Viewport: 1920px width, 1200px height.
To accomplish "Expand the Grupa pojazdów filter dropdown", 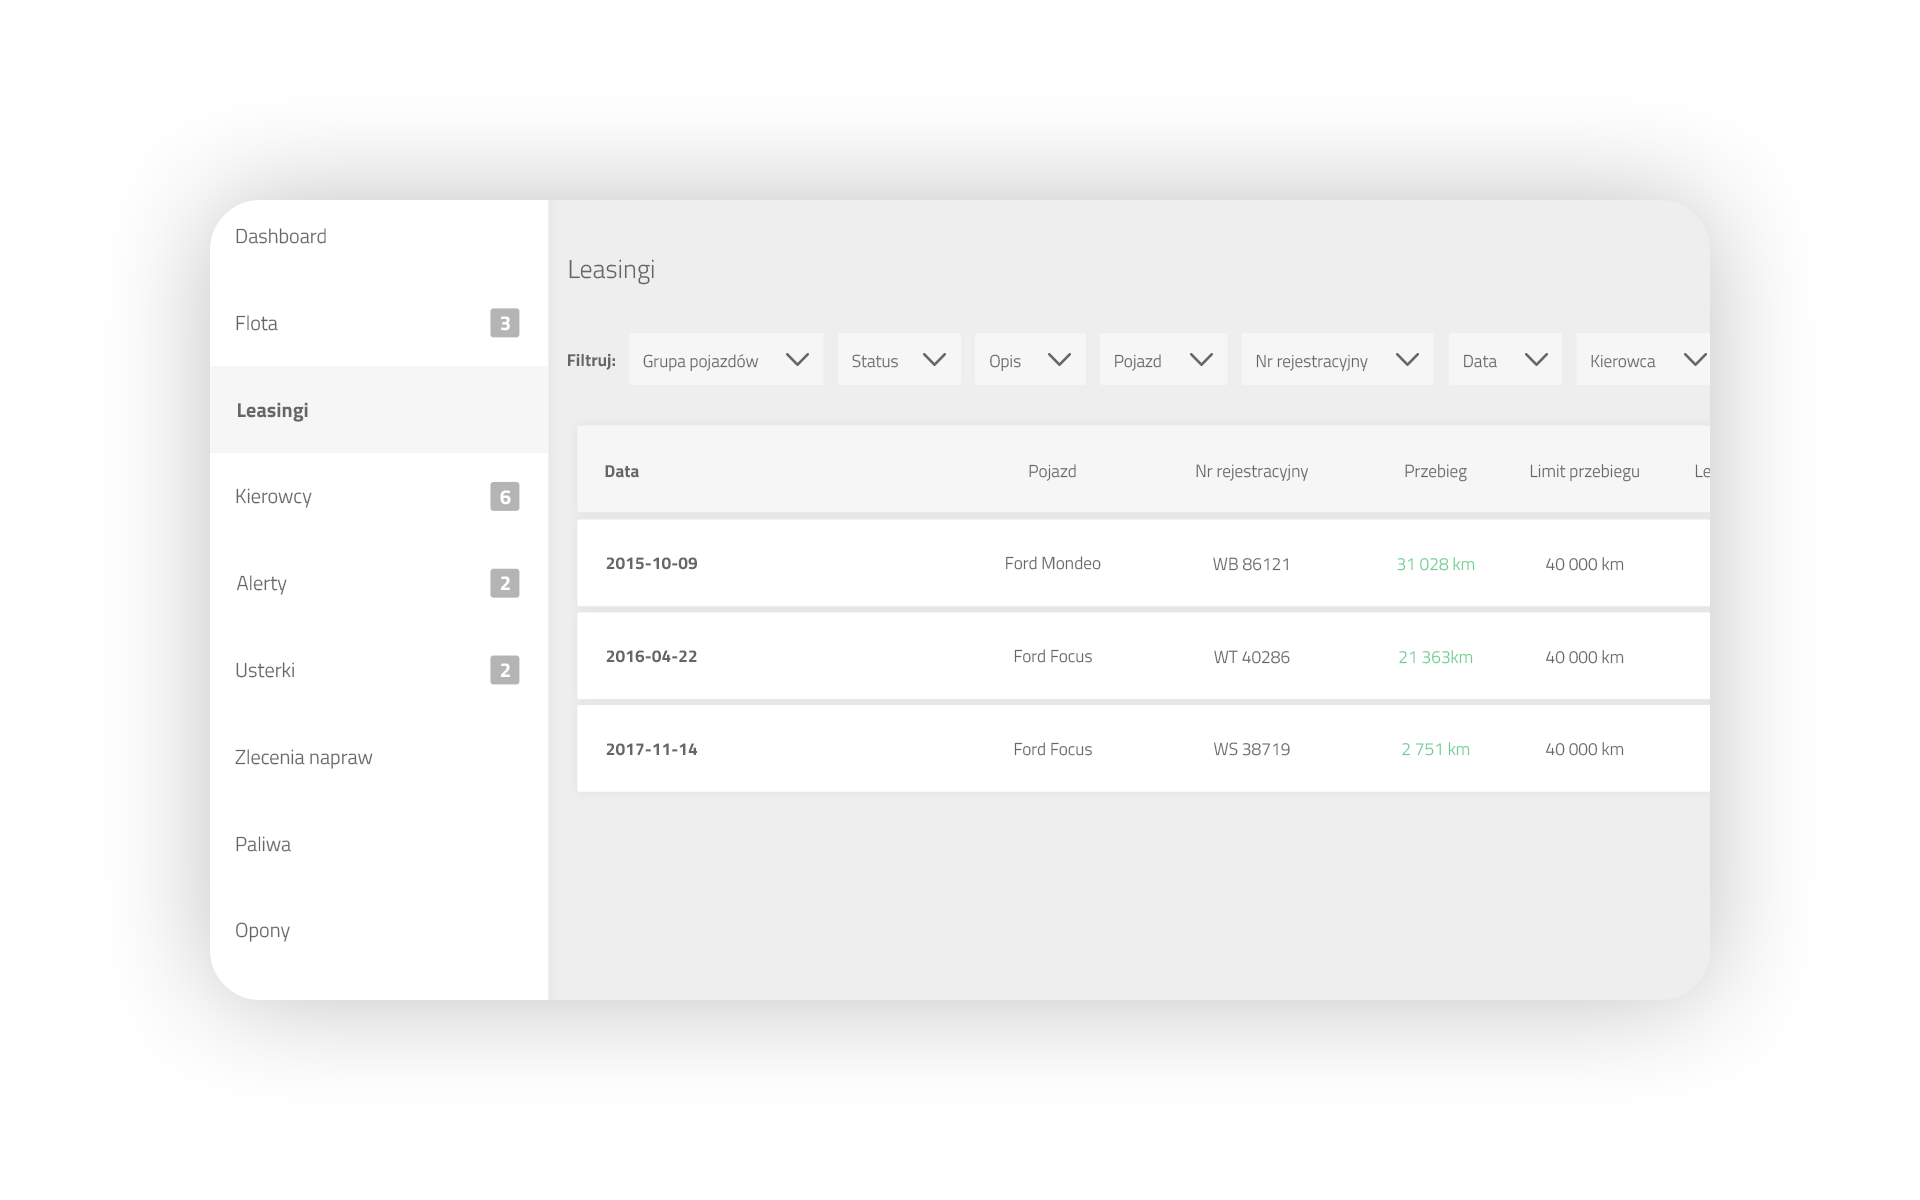I will (725, 360).
